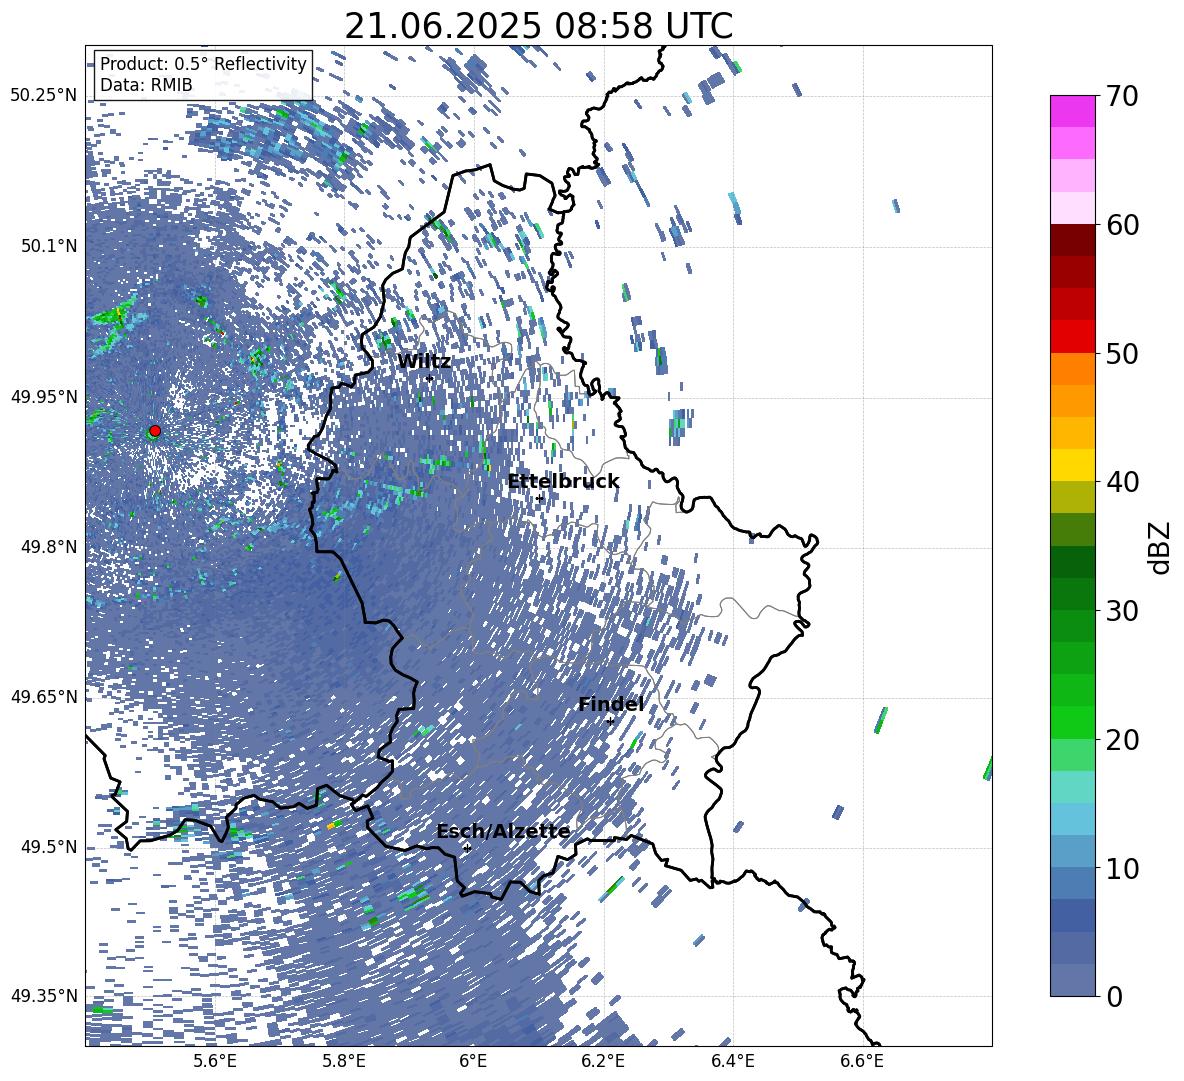Click the 'Data: RMIB' legend text
This screenshot has height=1081, width=1184.
click(146, 85)
